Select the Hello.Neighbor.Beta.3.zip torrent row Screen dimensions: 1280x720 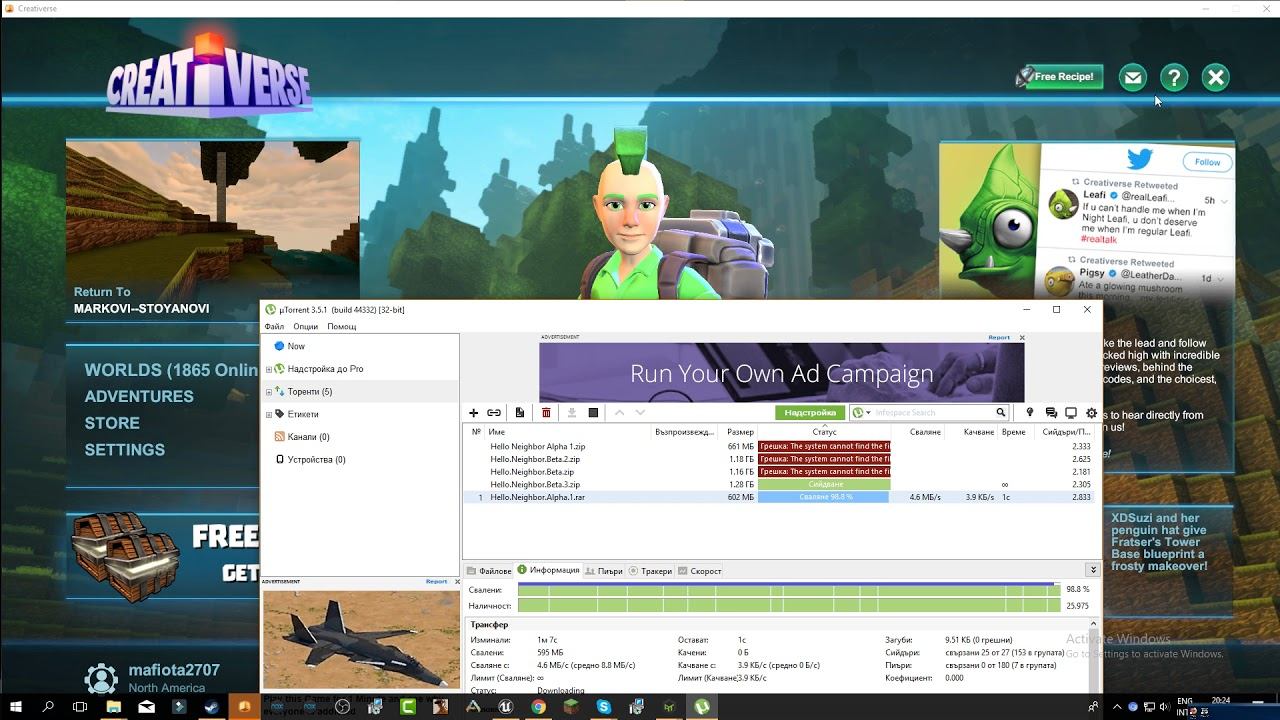click(x=779, y=484)
